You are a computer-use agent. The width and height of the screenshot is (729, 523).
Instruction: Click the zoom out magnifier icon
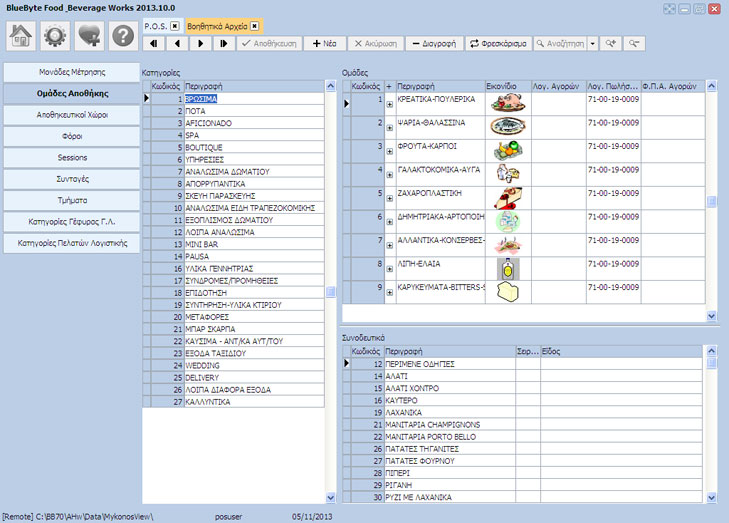coord(633,44)
